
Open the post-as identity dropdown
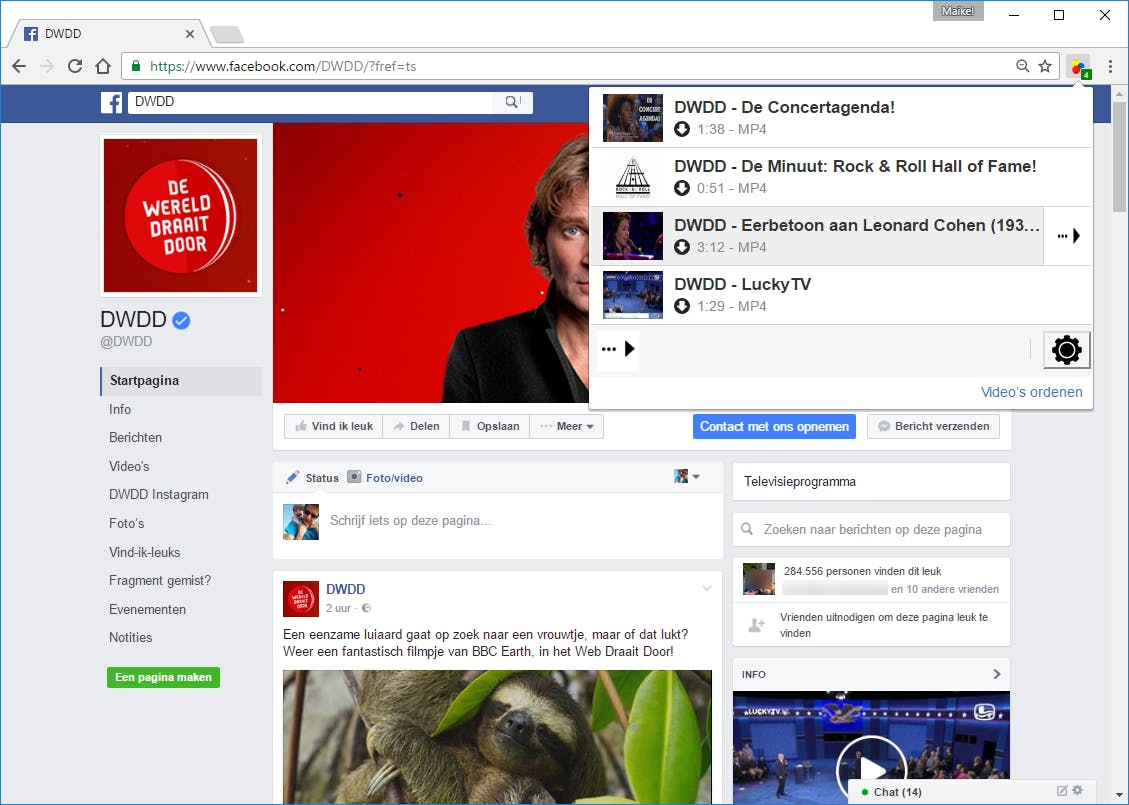[687, 476]
